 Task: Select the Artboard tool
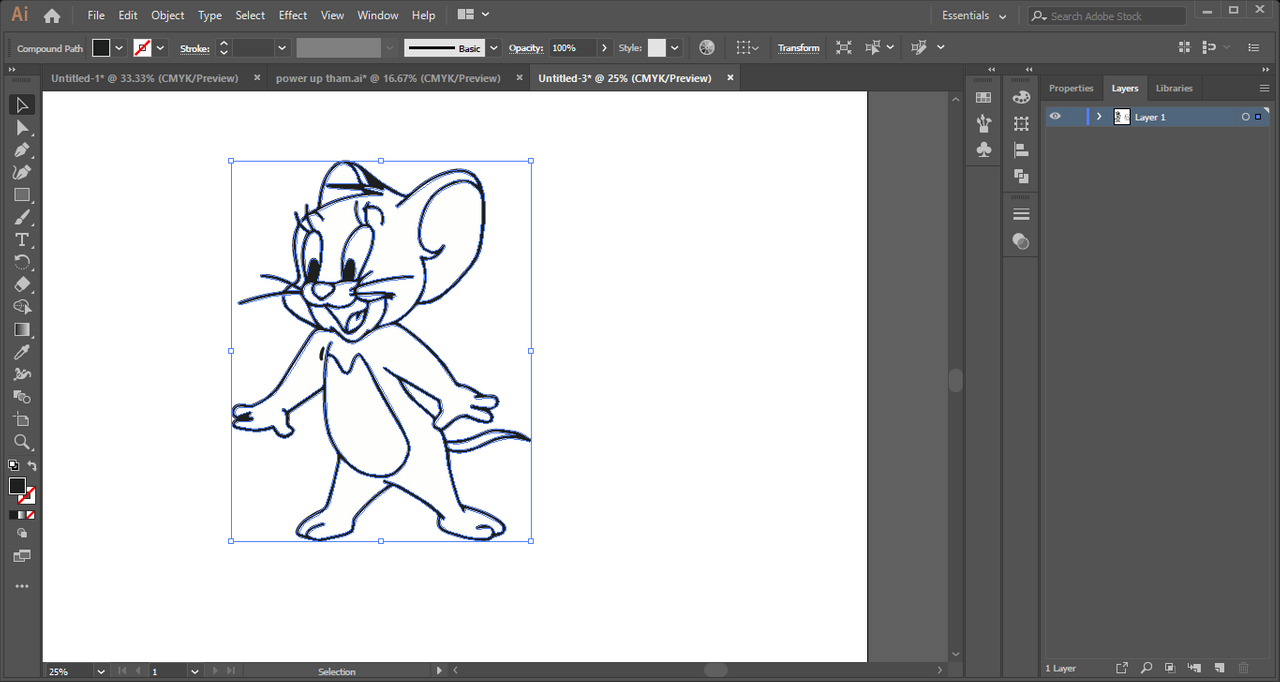coord(22,419)
